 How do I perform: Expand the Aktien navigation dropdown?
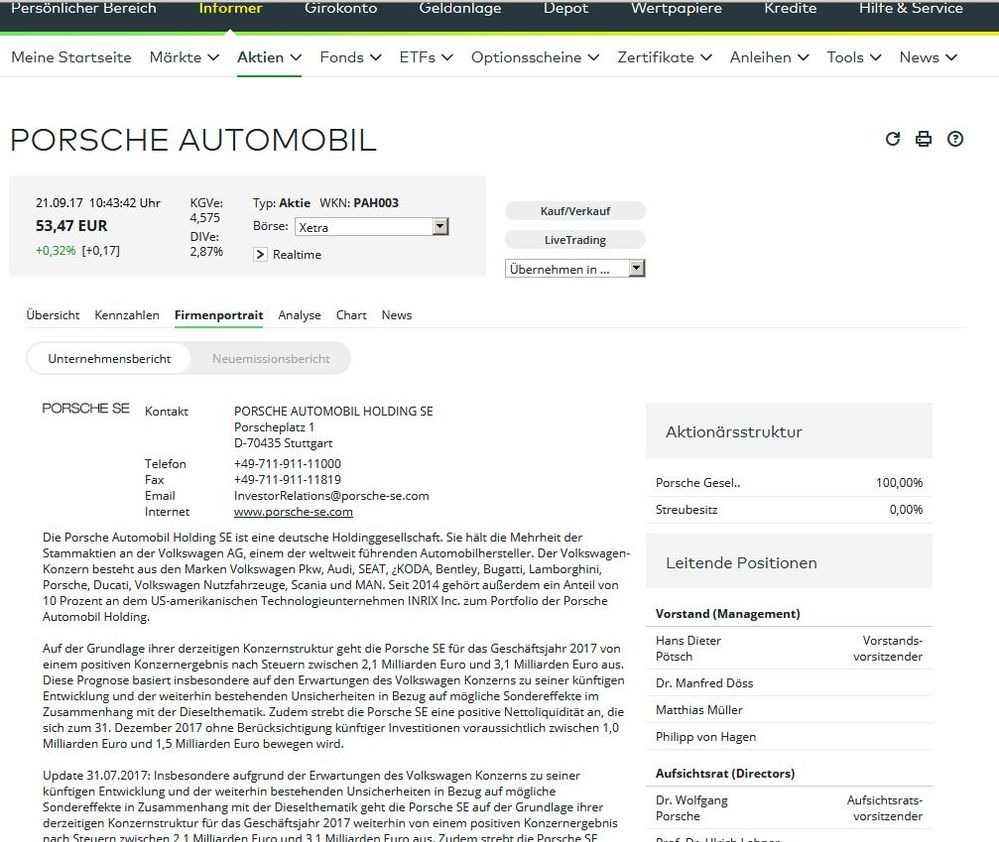click(268, 57)
